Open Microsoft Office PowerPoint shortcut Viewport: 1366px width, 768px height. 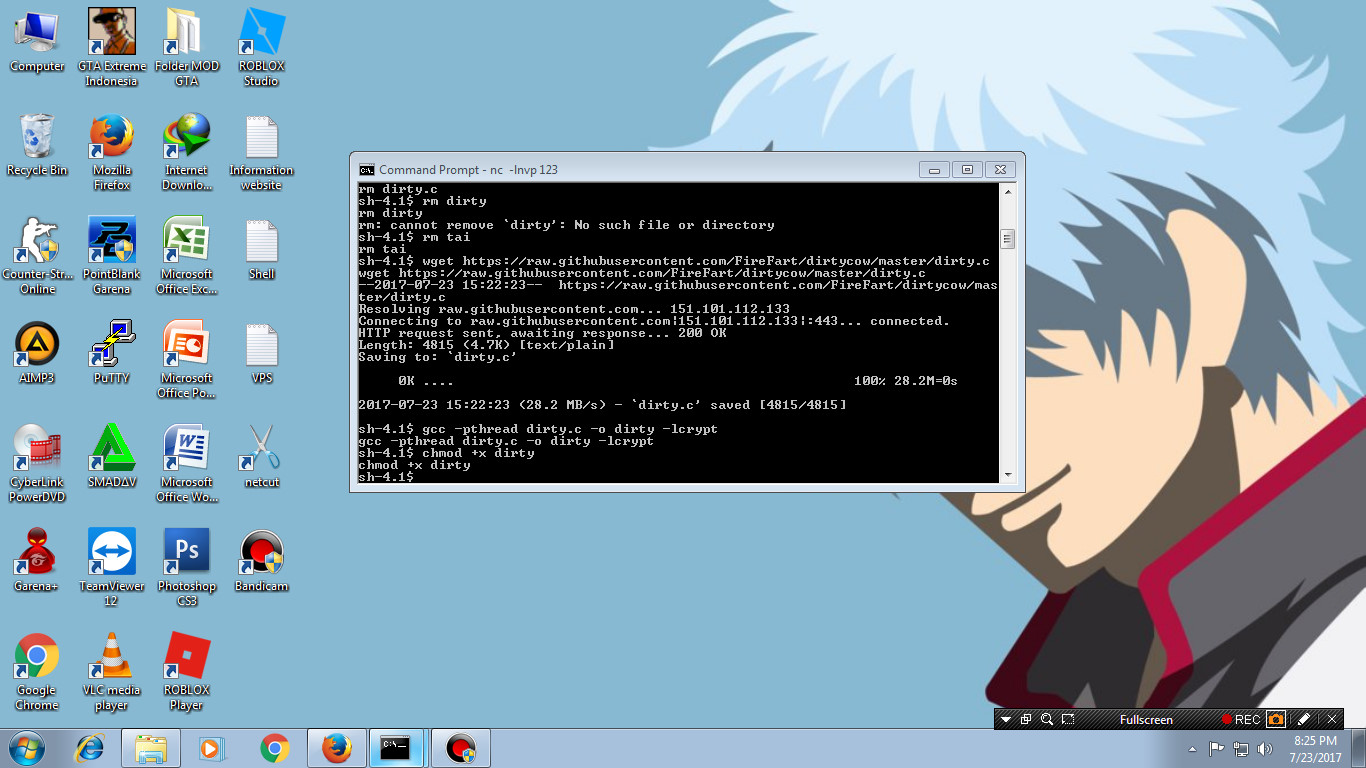point(186,359)
